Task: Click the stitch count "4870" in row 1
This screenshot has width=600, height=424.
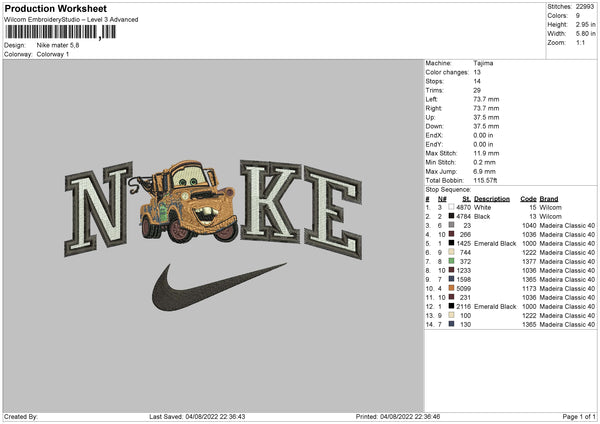Action: 463,207
